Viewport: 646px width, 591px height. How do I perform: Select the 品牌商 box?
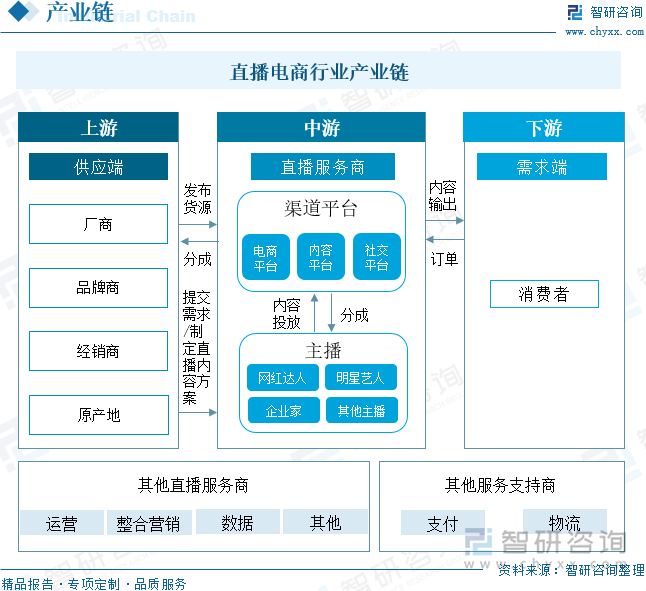point(98,288)
